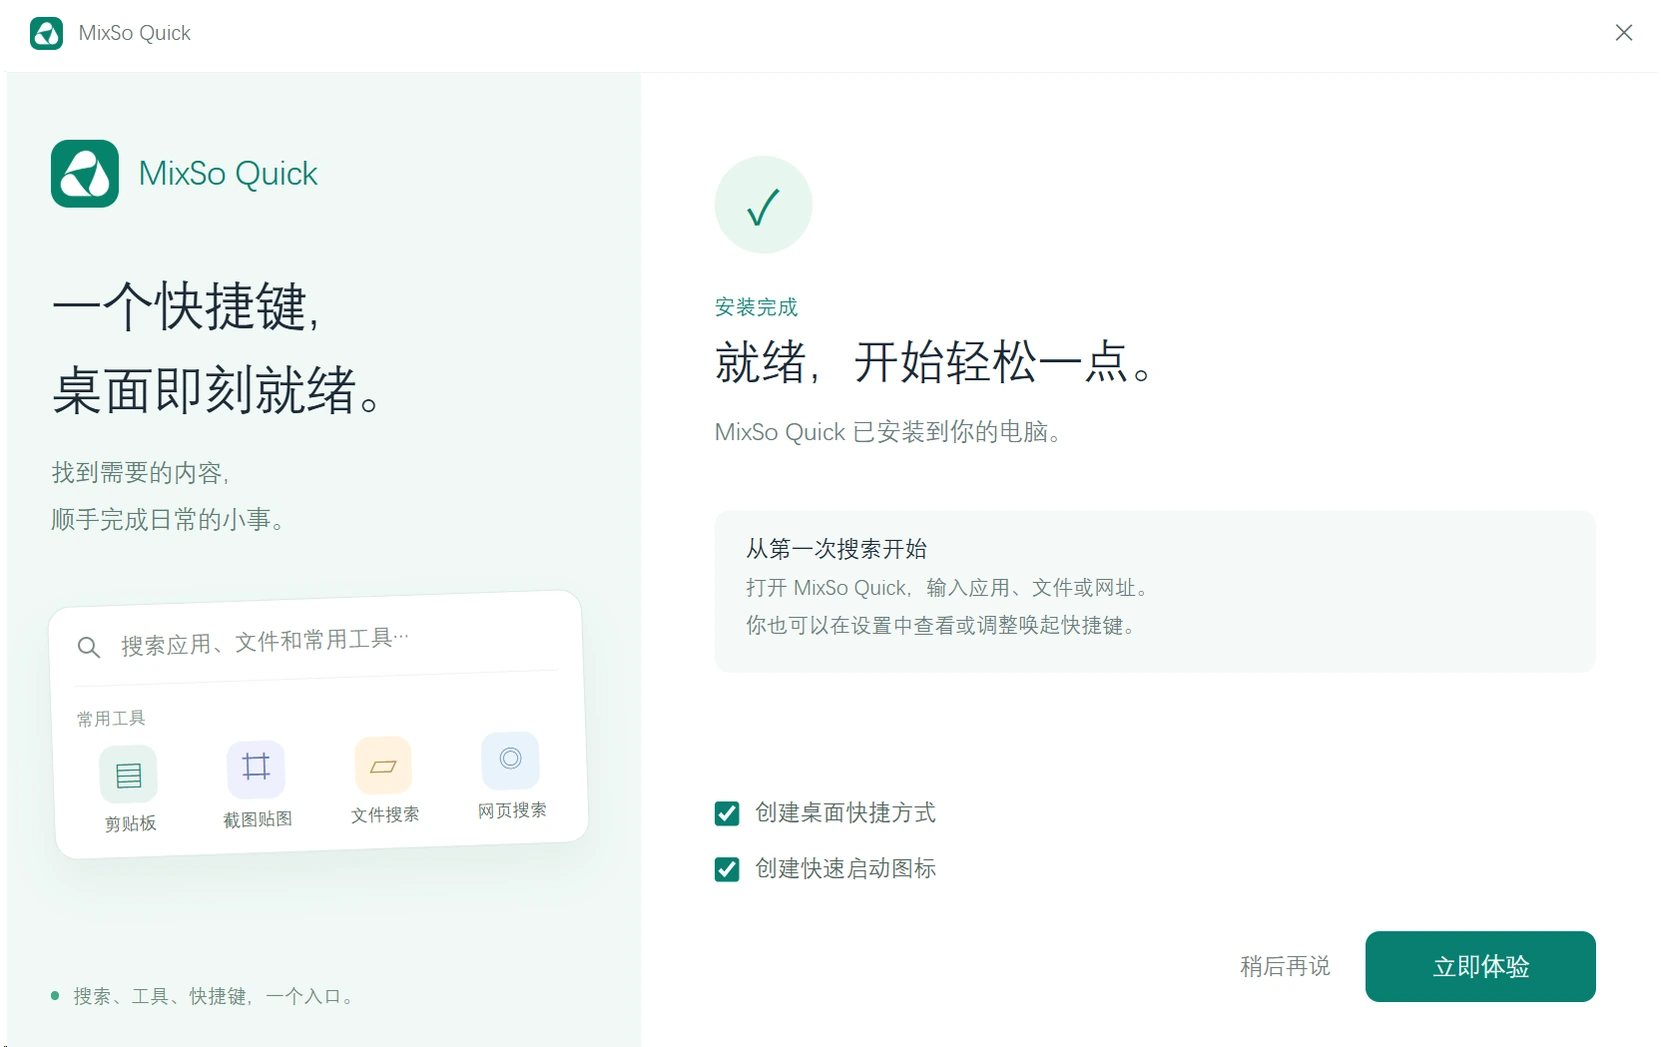Uncheck 创建桌面快捷方式 checkbox
The height and width of the screenshot is (1047, 1662).
tap(727, 814)
